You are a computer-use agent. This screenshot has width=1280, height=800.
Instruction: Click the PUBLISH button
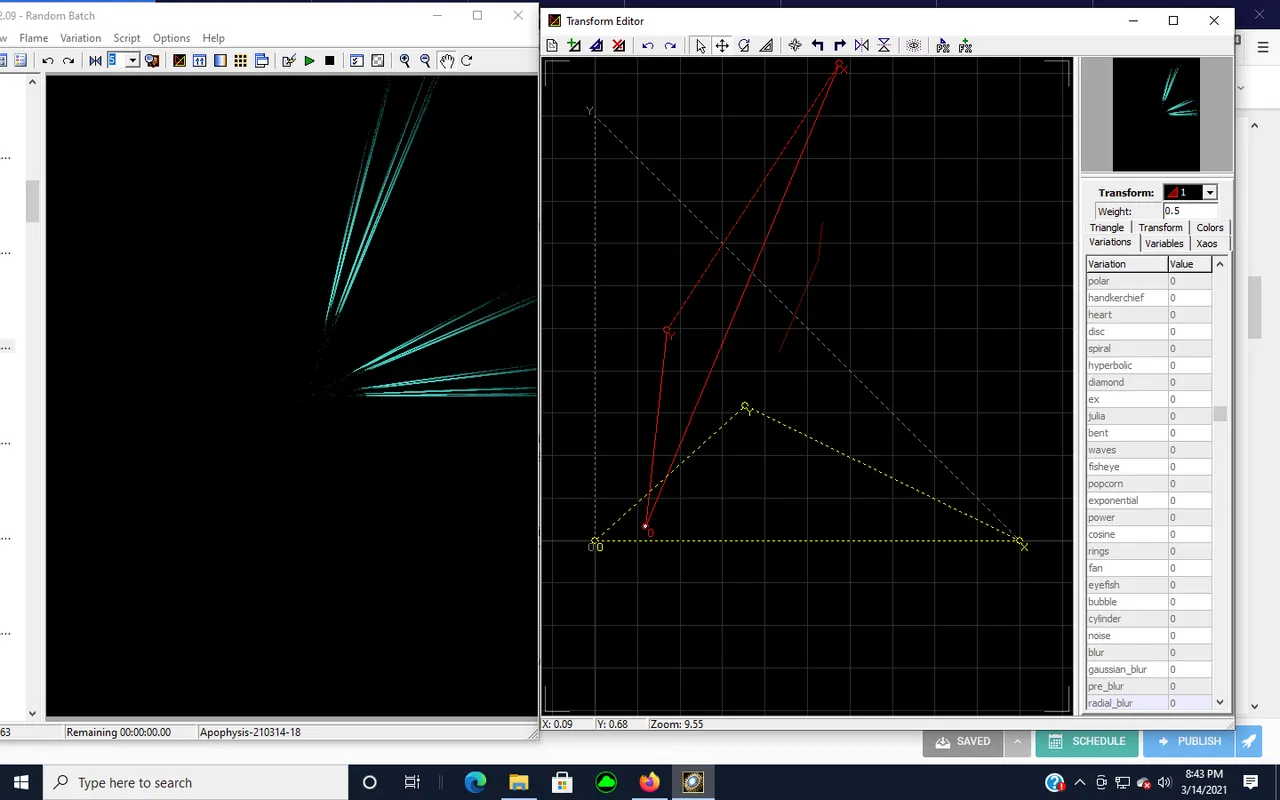click(x=1188, y=742)
